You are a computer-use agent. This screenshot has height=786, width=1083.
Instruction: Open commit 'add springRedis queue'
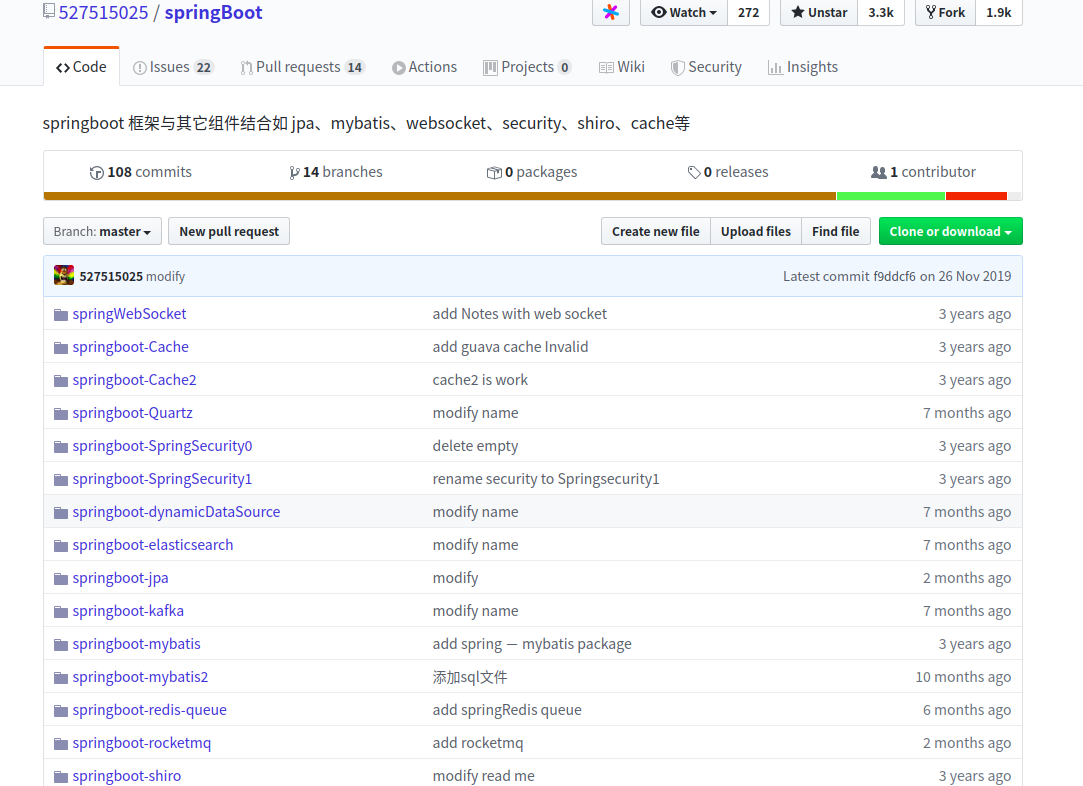click(x=507, y=709)
